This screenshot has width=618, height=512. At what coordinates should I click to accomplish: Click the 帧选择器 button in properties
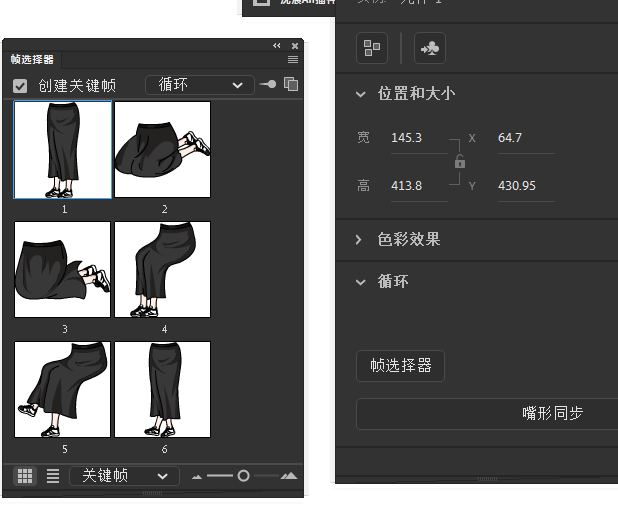point(400,365)
